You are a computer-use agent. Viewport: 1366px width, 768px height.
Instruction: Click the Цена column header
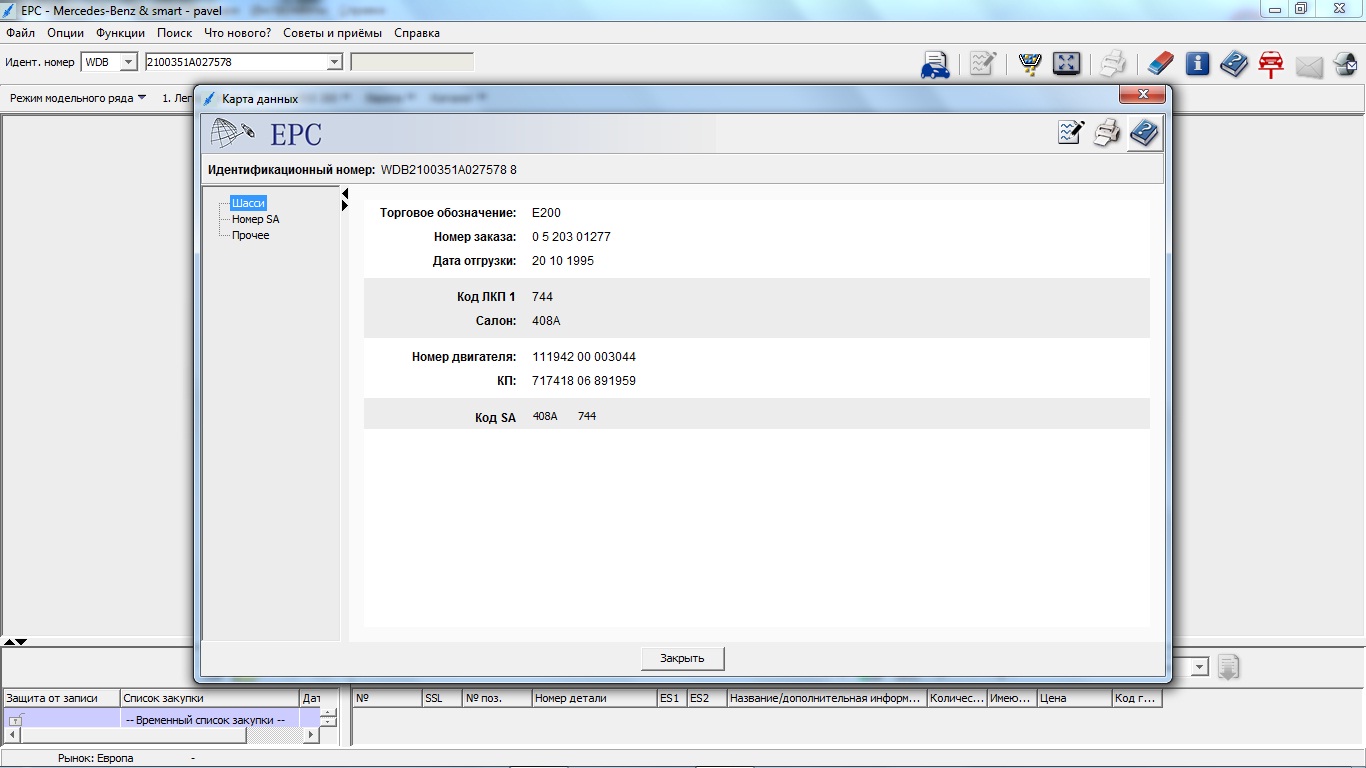(1074, 698)
